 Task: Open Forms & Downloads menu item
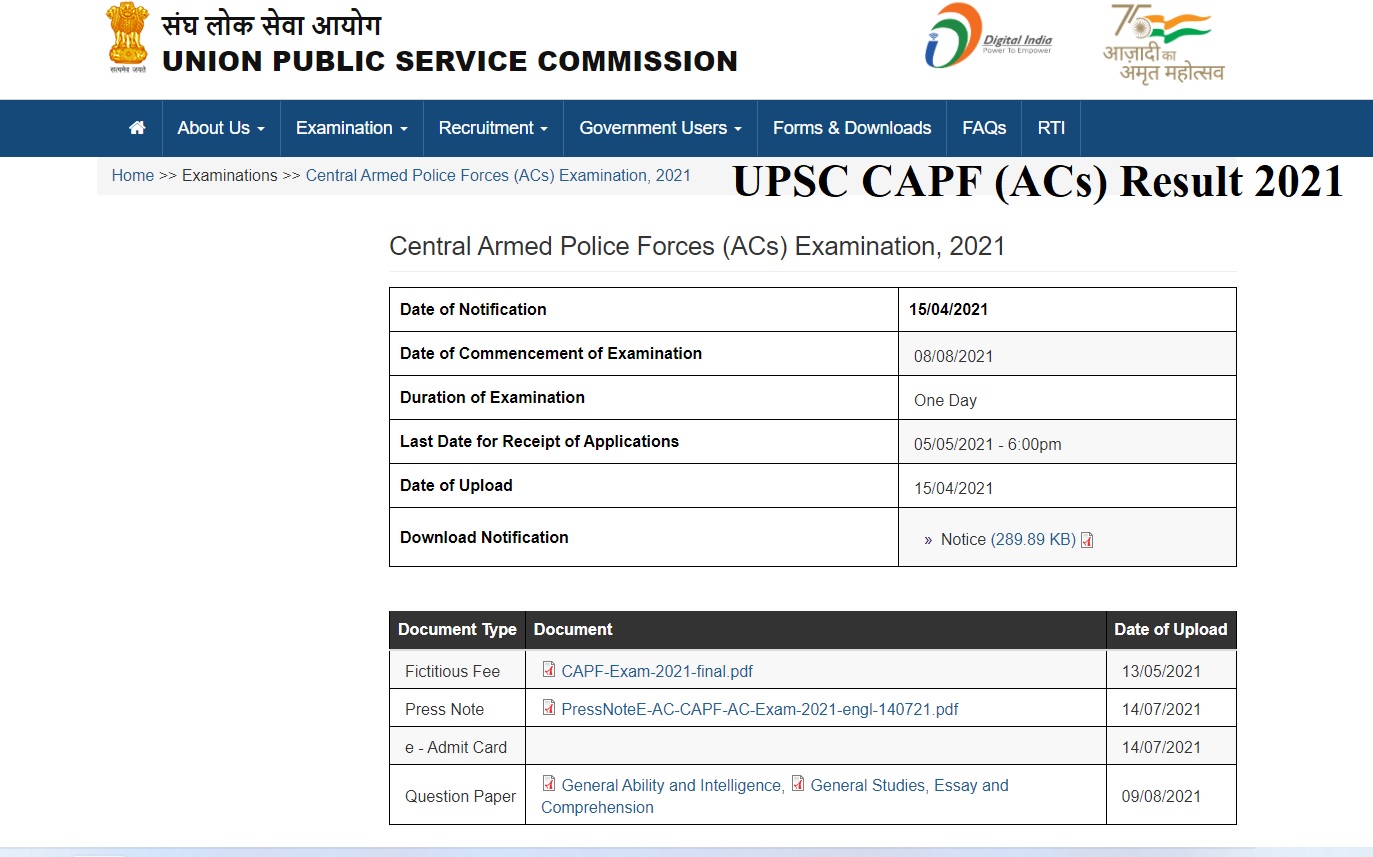click(x=852, y=128)
